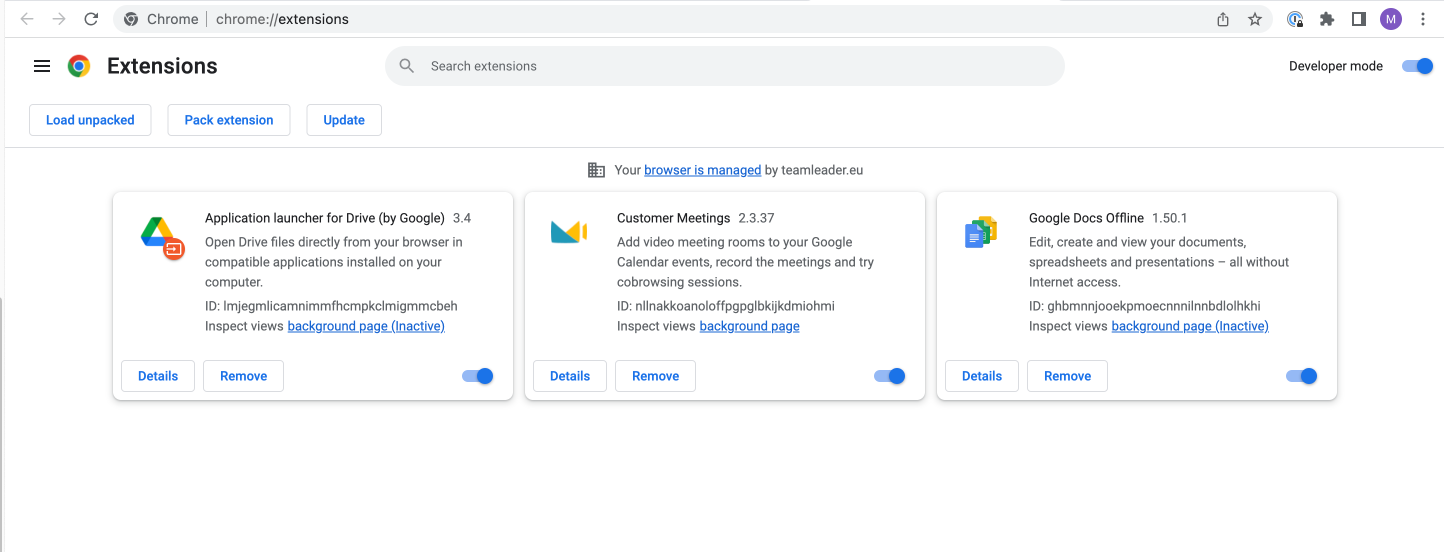The image size is (1444, 552).
Task: Toggle Developer mode switch
Action: (1417, 66)
